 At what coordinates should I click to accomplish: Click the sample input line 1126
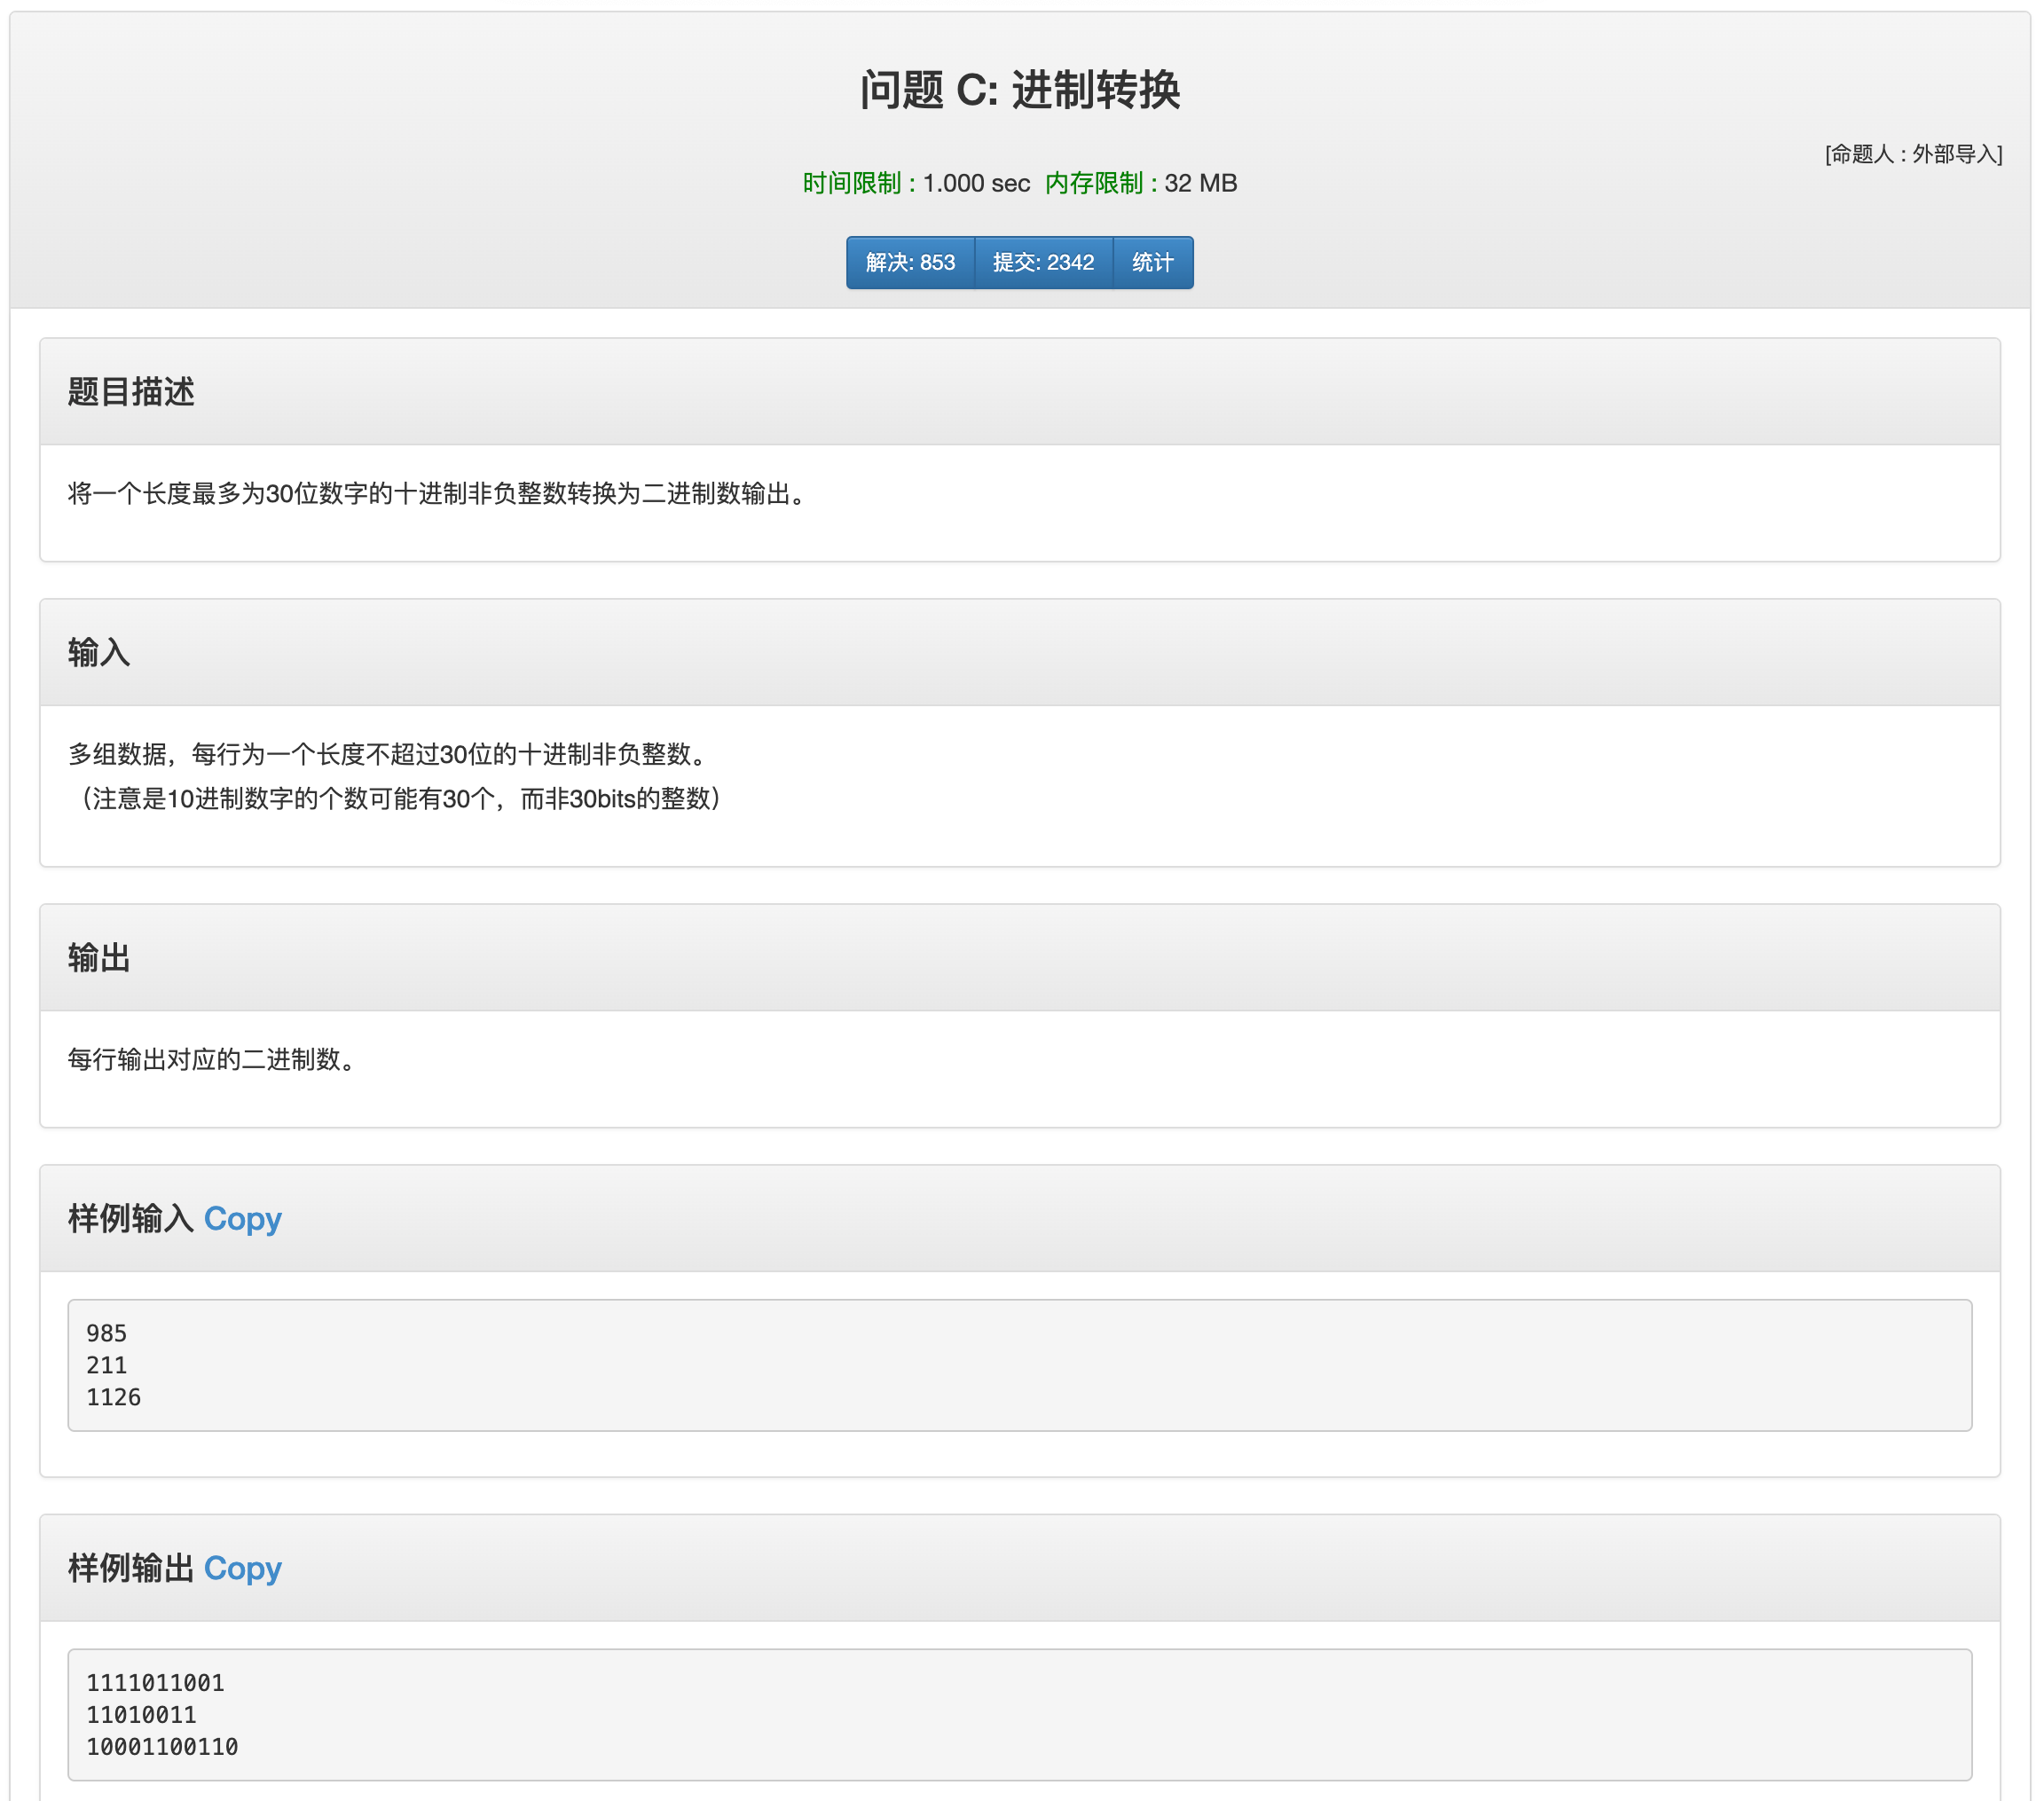click(114, 1397)
